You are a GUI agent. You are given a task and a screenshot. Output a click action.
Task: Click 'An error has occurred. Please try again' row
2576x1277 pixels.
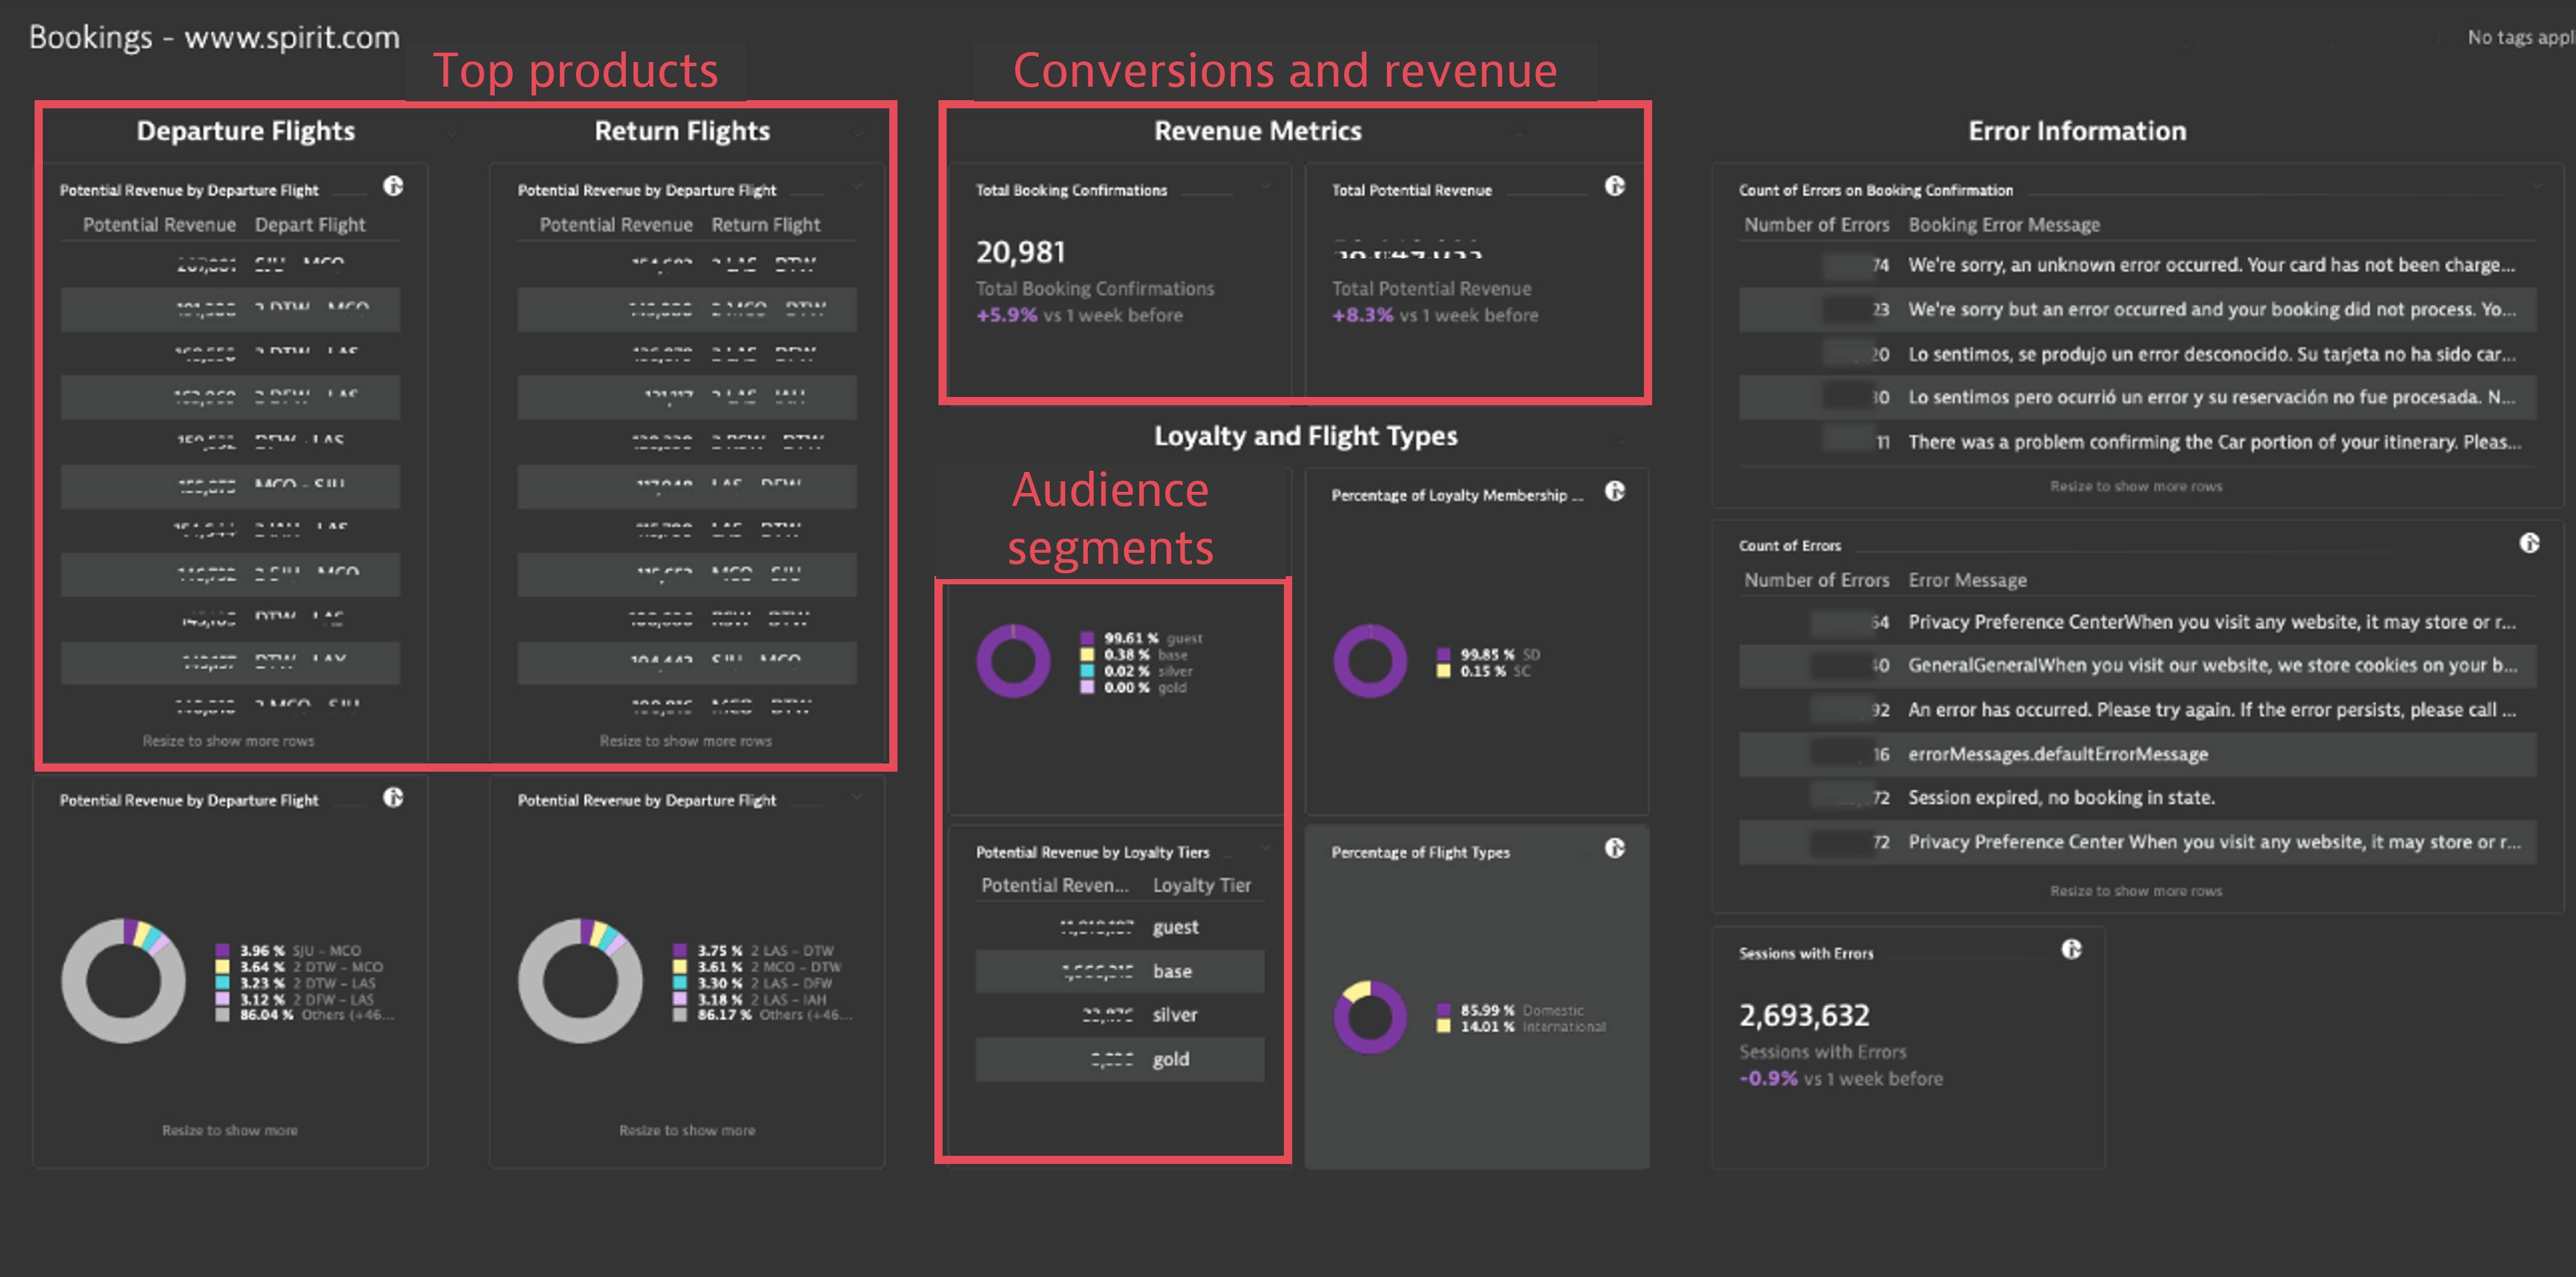click(2138, 710)
